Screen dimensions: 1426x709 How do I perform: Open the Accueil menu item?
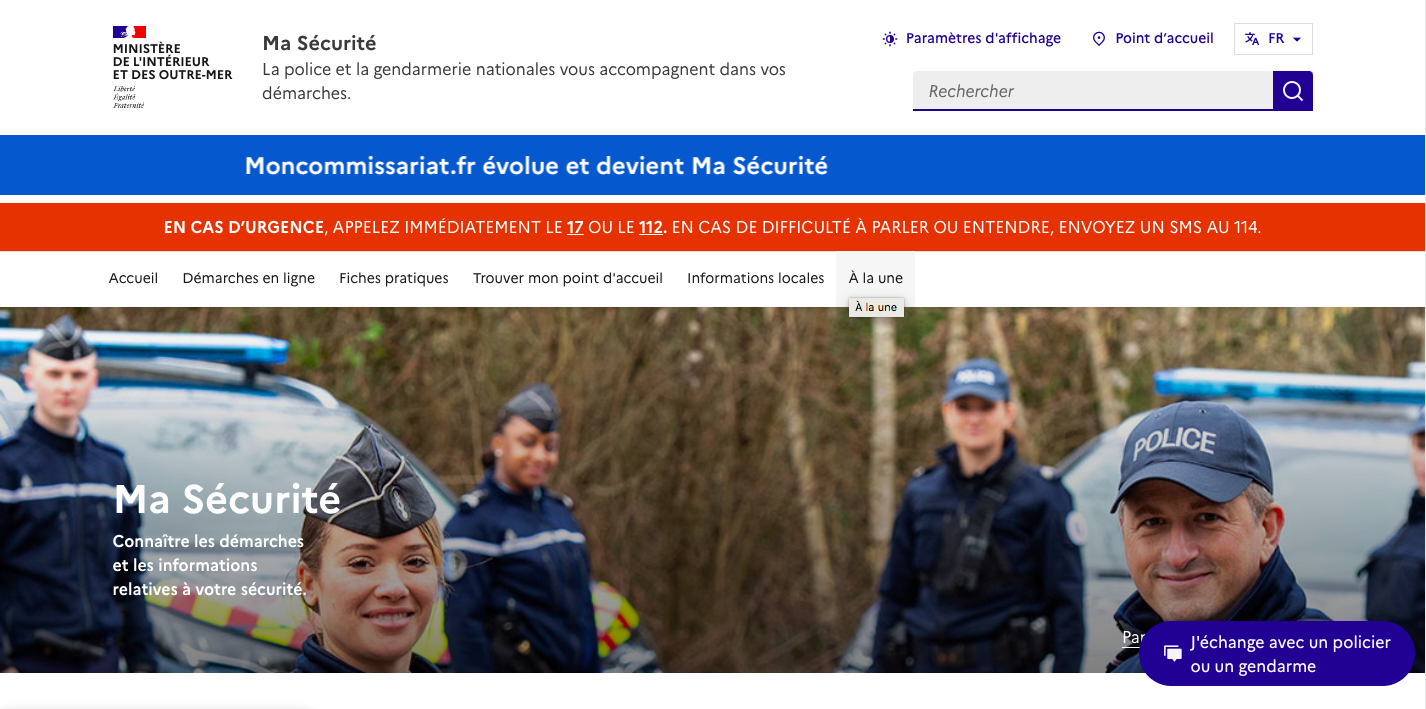point(133,278)
